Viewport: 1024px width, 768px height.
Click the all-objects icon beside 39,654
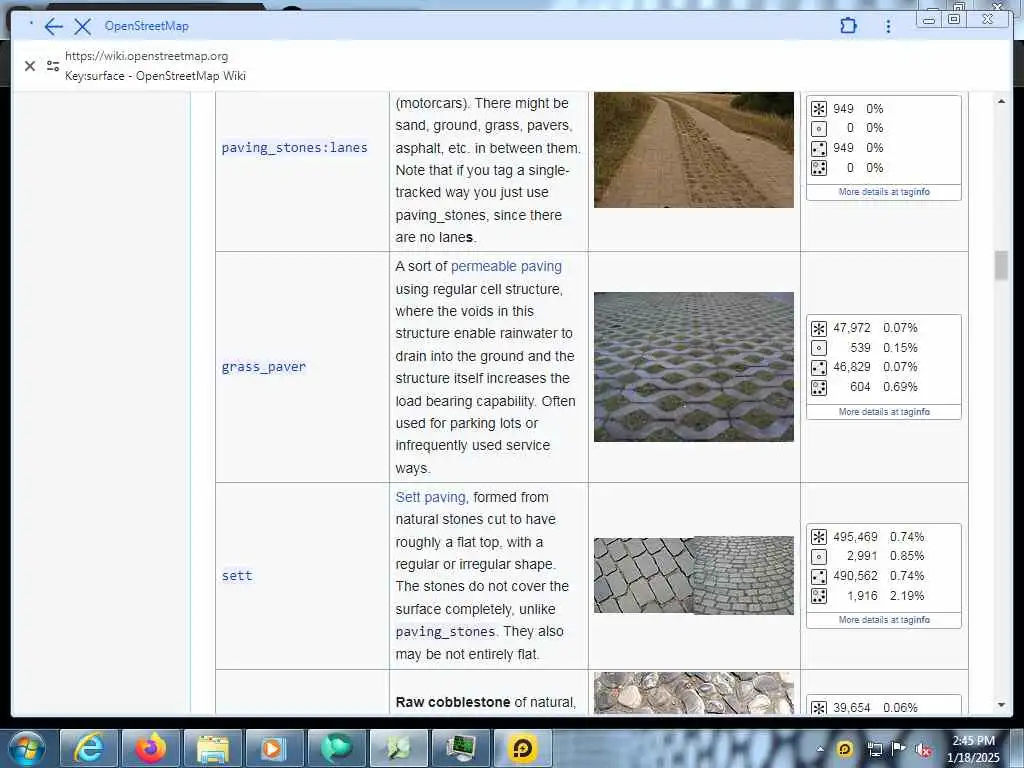point(818,707)
